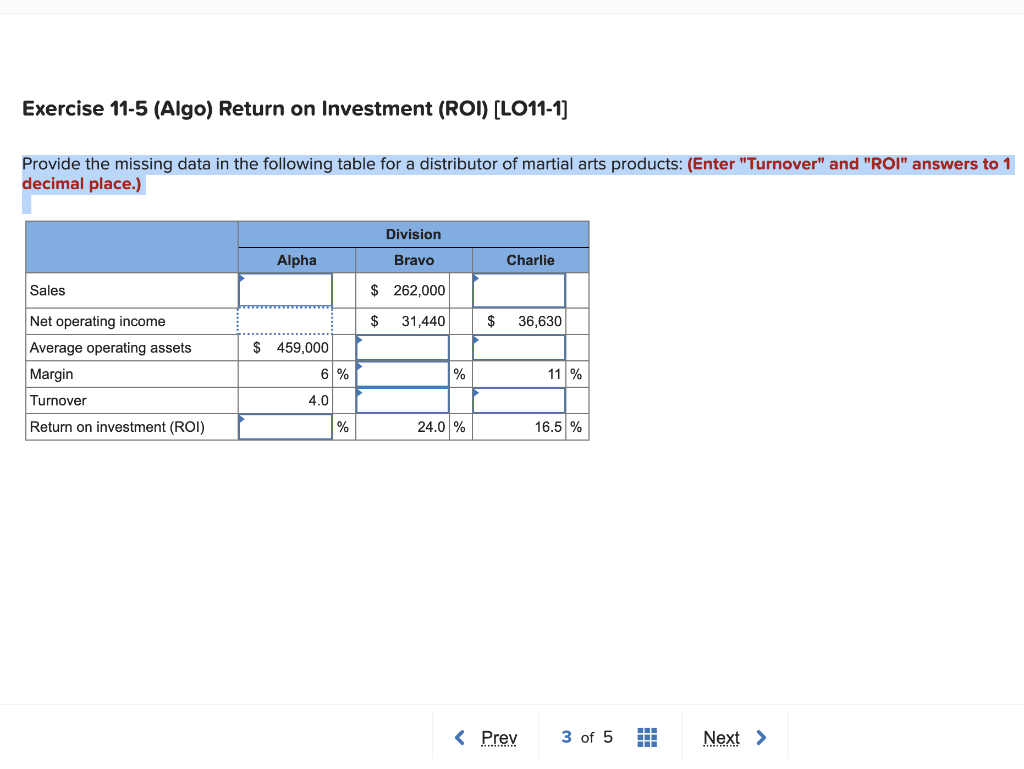This screenshot has width=1024, height=769.
Task: Select the Alpha average operating assets 459,000
Action: point(302,348)
